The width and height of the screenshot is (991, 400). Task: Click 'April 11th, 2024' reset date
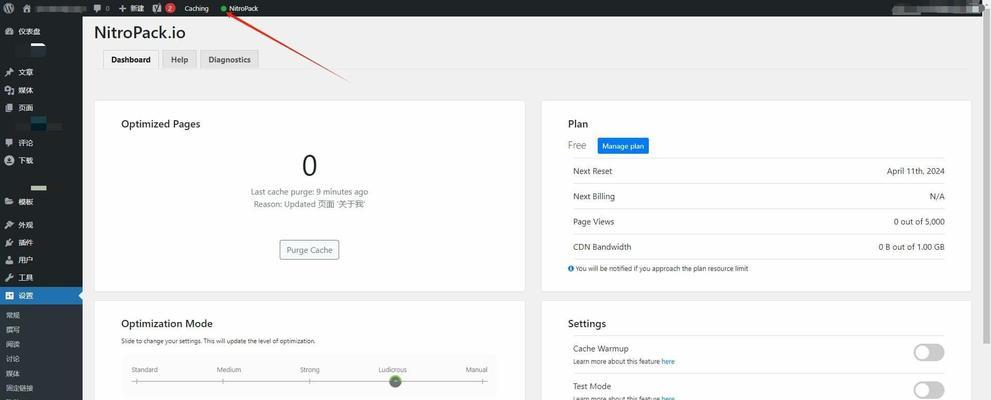(915, 171)
